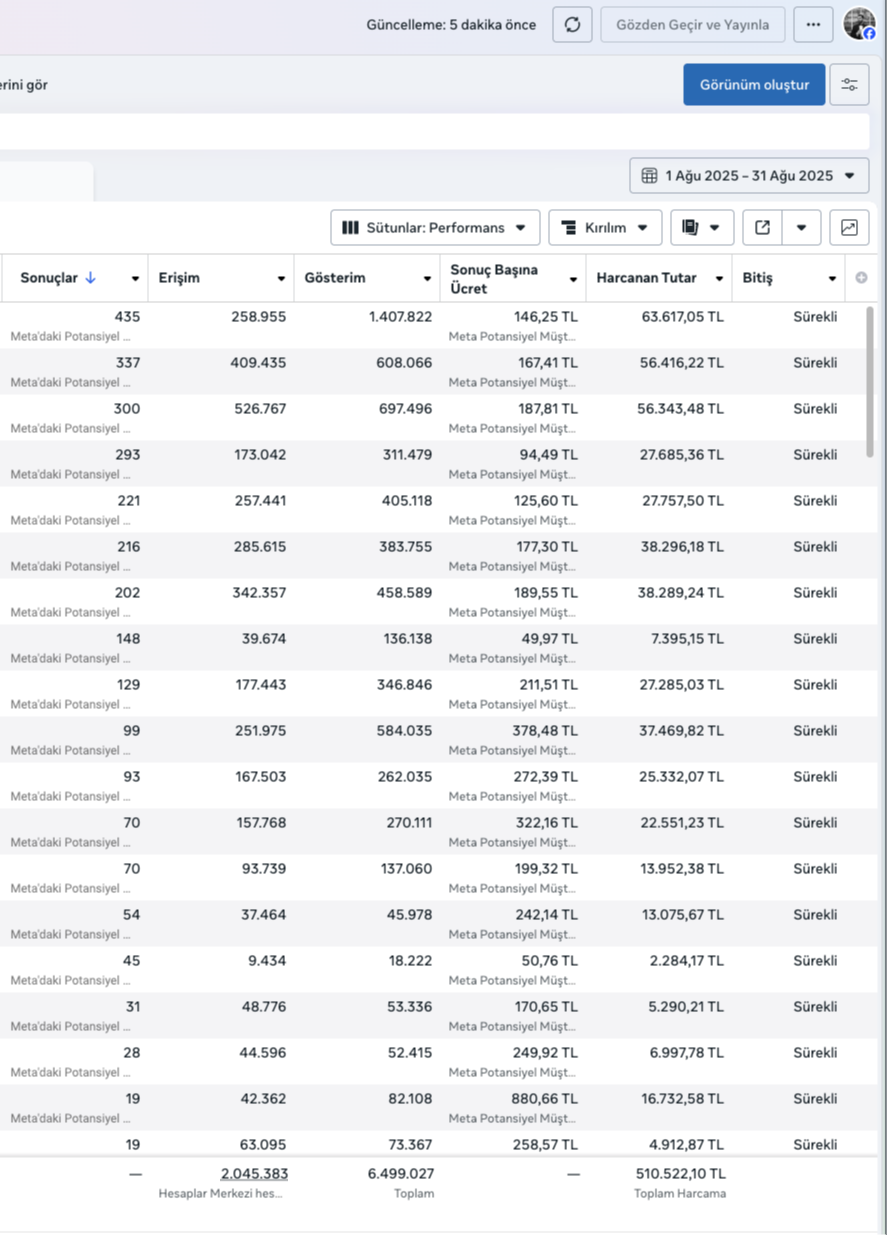Open Erişim column options arrow
Screen dimensions: 887x1235
tap(281, 279)
